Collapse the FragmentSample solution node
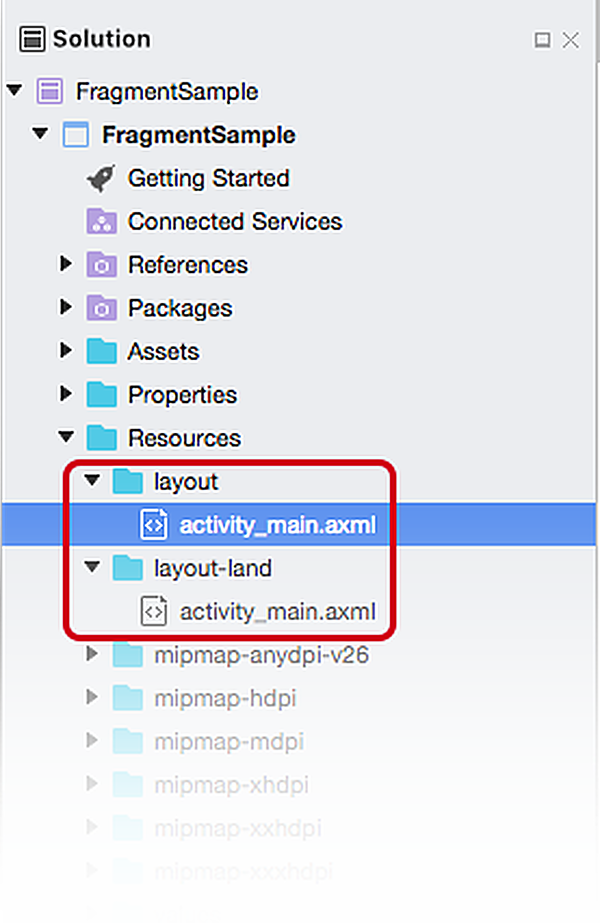Viewport: 600px width, 923px height. point(14,91)
